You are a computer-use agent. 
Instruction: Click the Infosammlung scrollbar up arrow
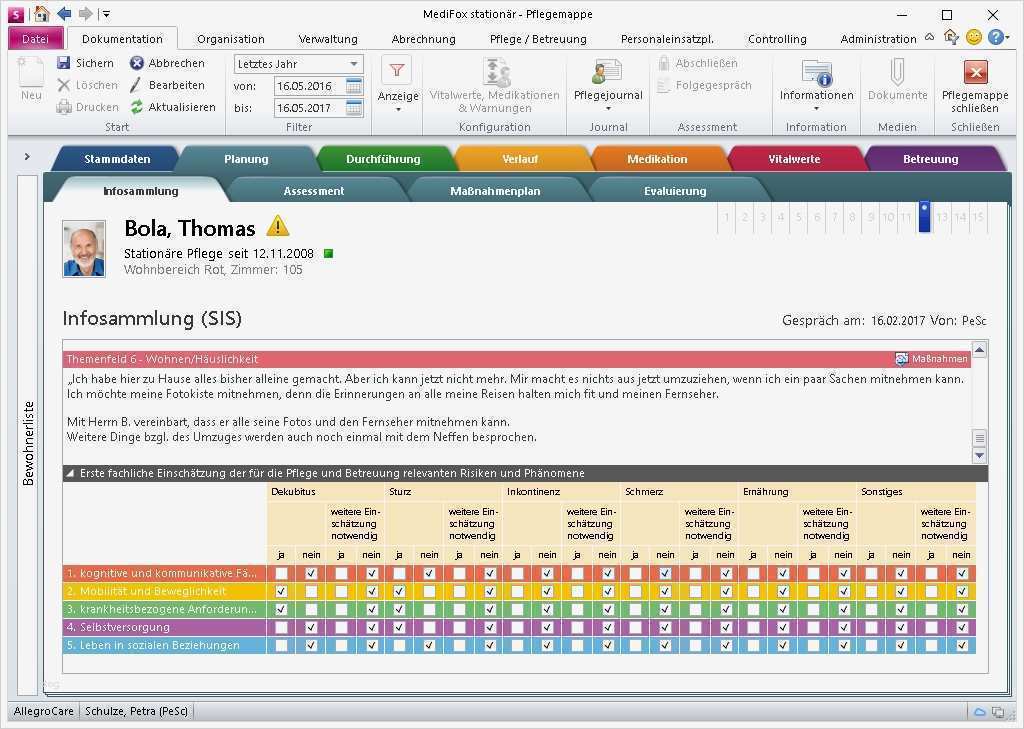click(x=979, y=349)
